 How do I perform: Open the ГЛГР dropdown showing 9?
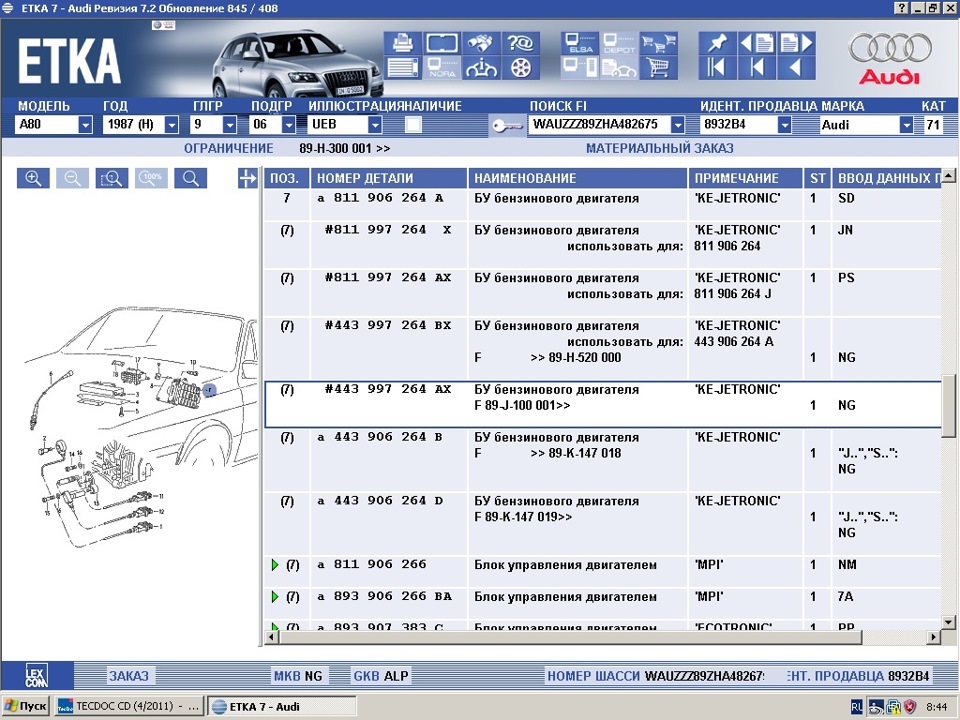(x=230, y=125)
